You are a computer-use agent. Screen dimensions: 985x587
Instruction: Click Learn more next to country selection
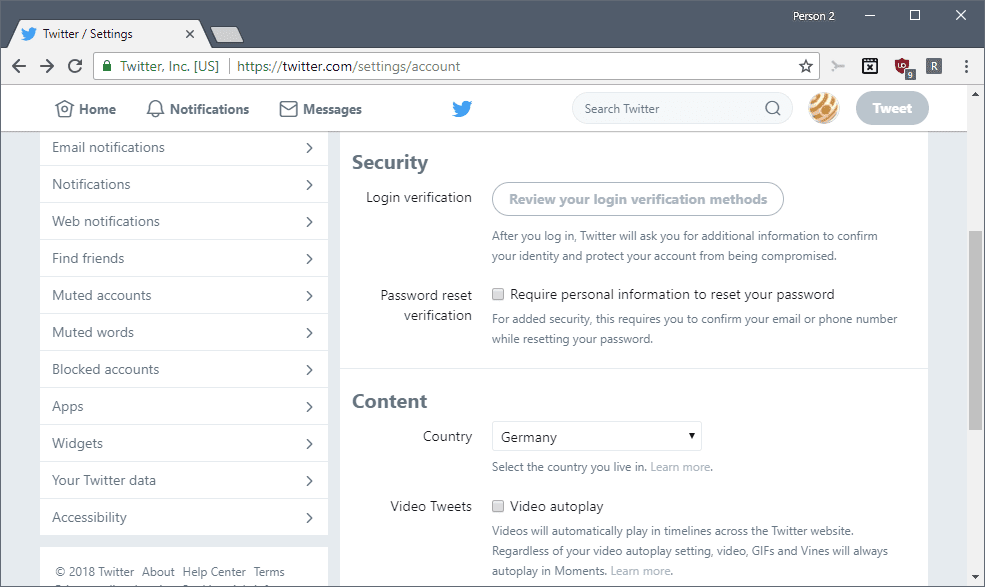coord(680,467)
